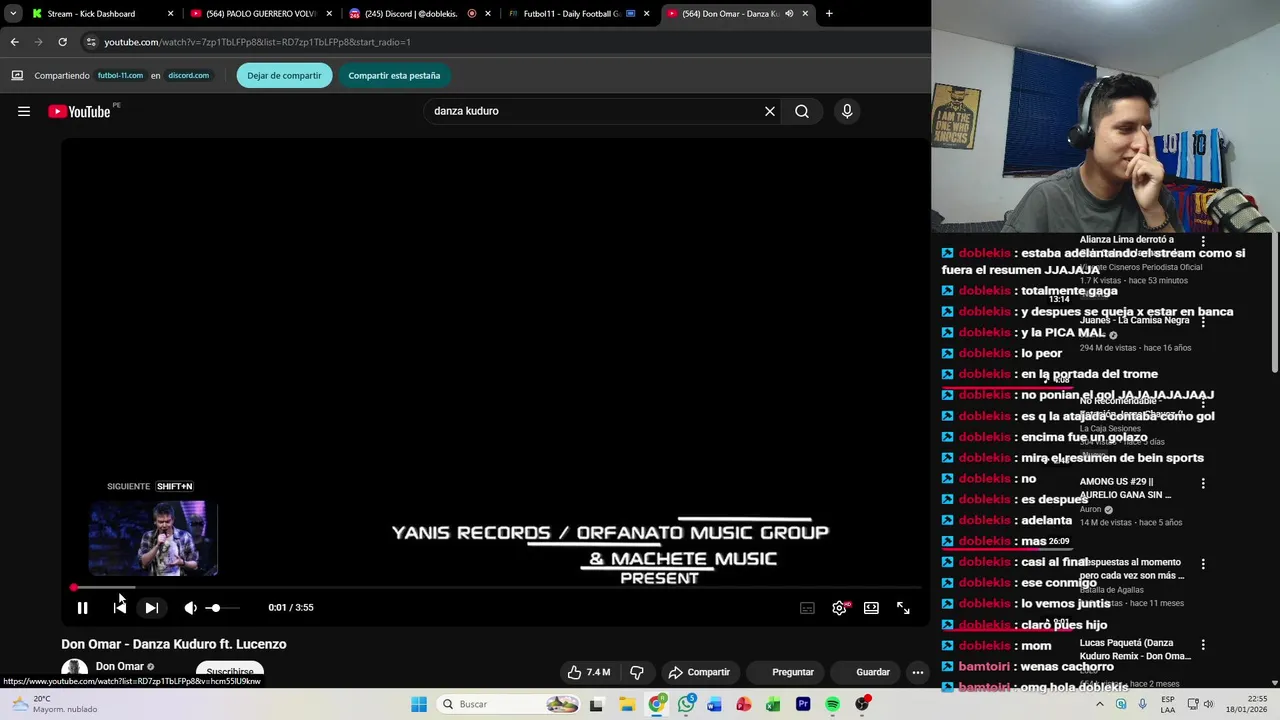Open options for 'Alianza Lima derrotó a' video

pos(1203,241)
